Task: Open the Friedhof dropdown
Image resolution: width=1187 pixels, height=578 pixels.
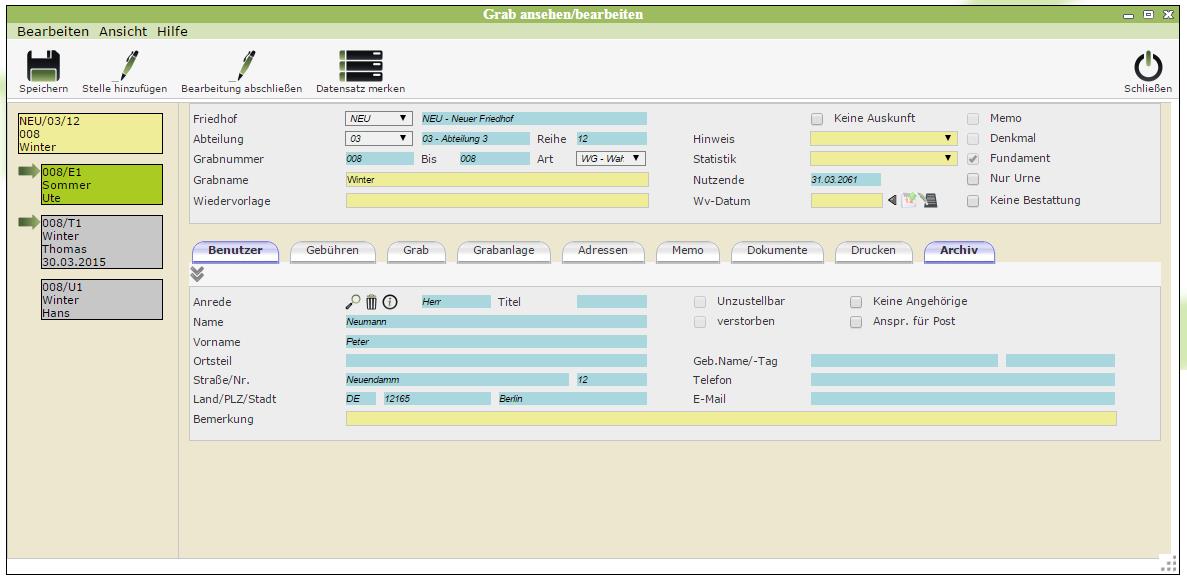Action: (378, 119)
